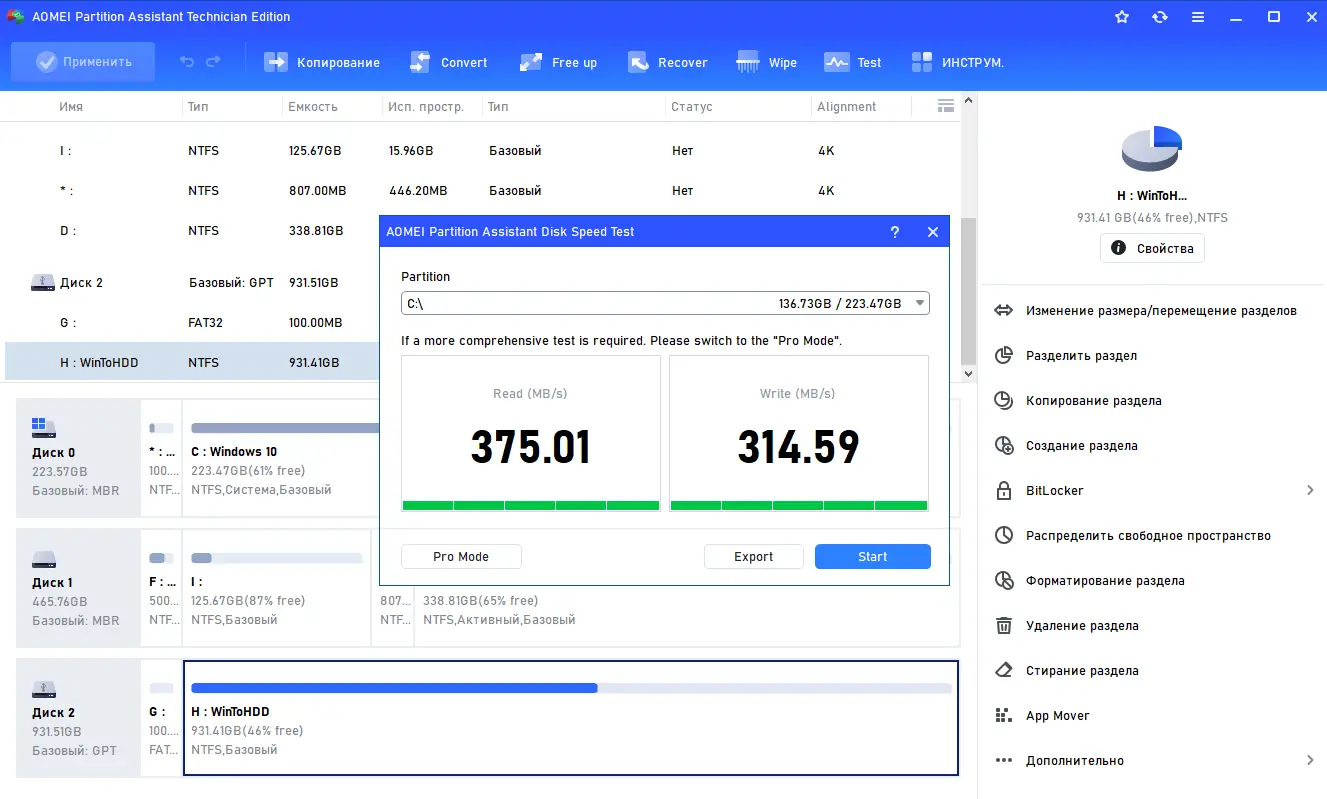Click the Write speed progress bar

(799, 506)
